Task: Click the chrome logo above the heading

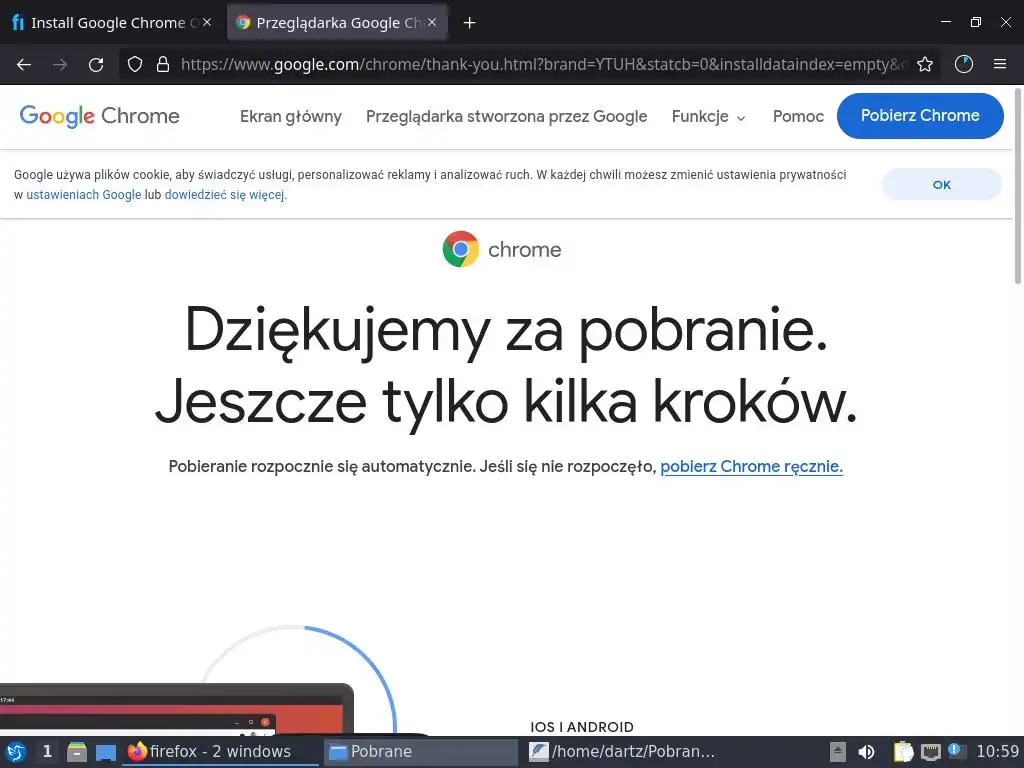Action: pyautogui.click(x=502, y=249)
